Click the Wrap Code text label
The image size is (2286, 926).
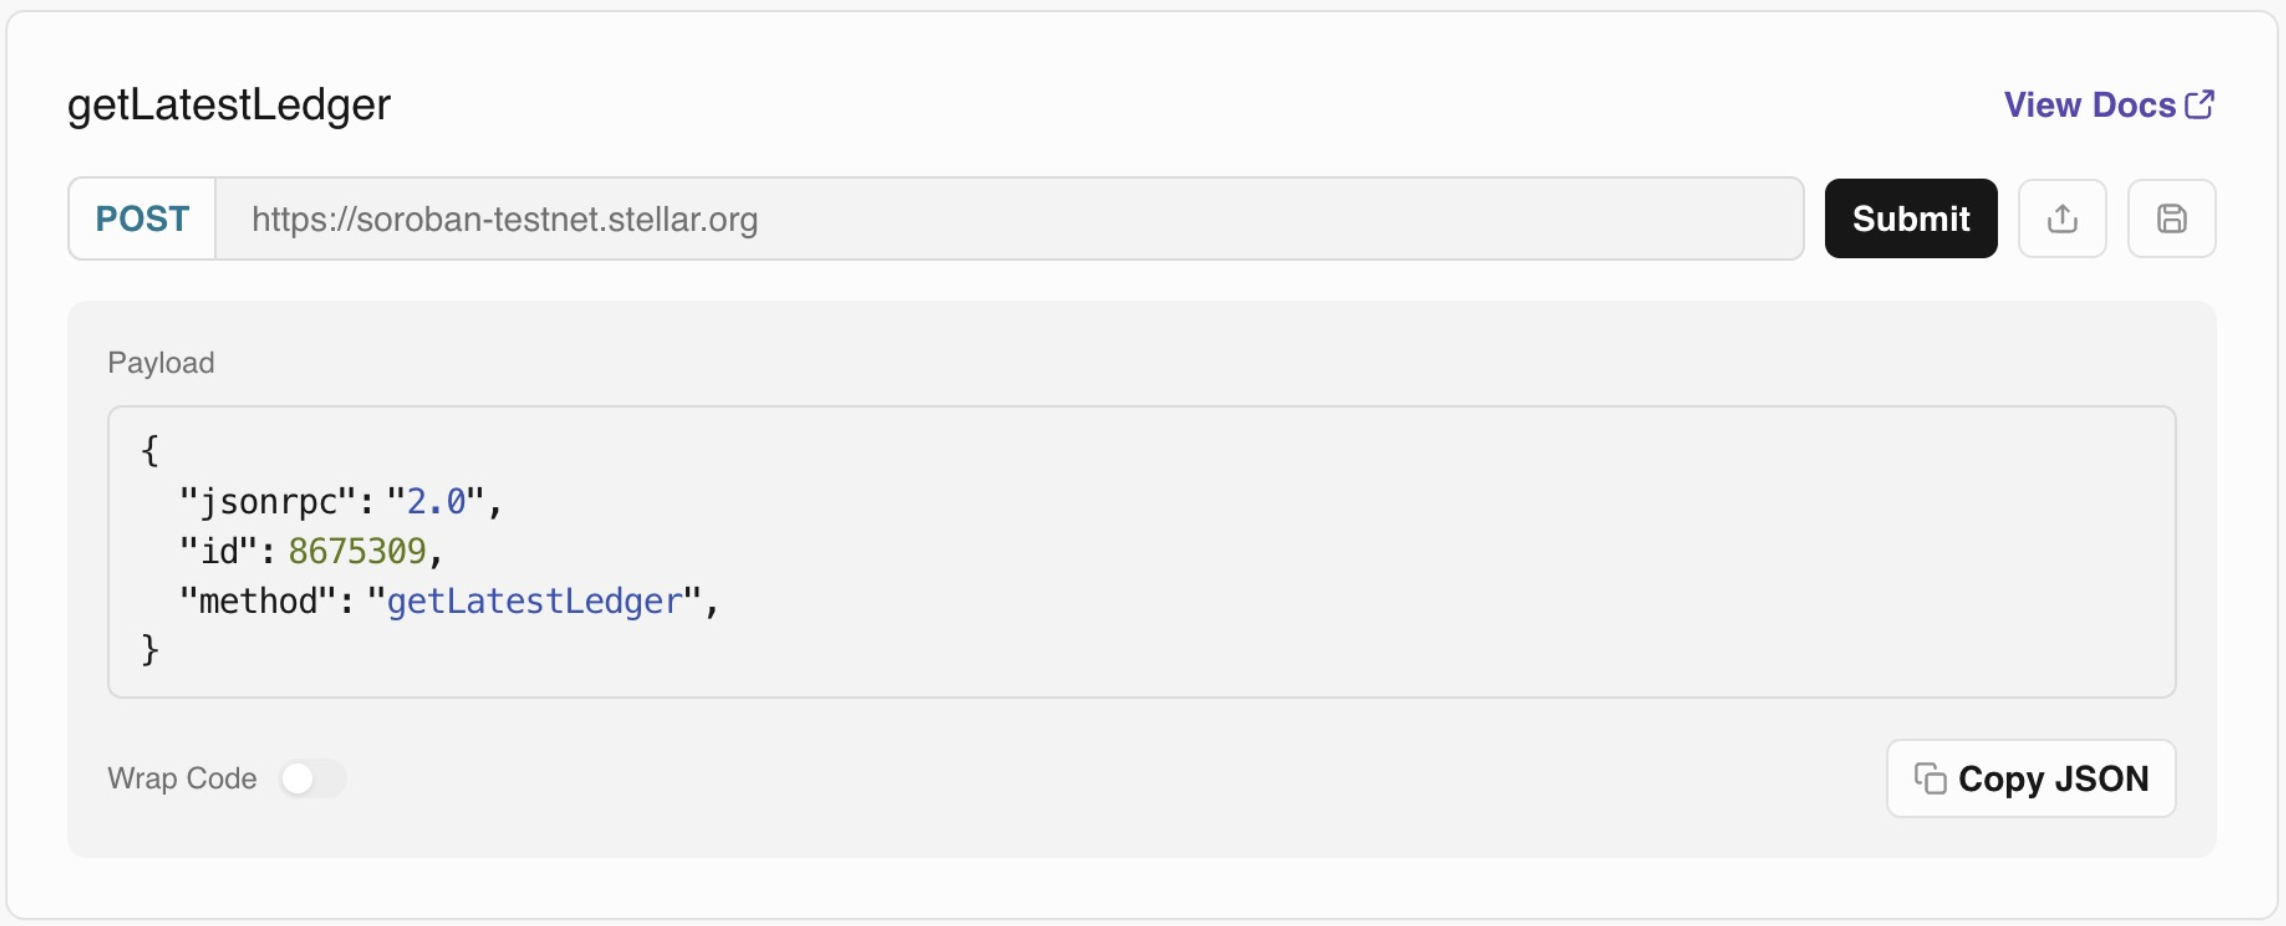pyautogui.click(x=182, y=778)
